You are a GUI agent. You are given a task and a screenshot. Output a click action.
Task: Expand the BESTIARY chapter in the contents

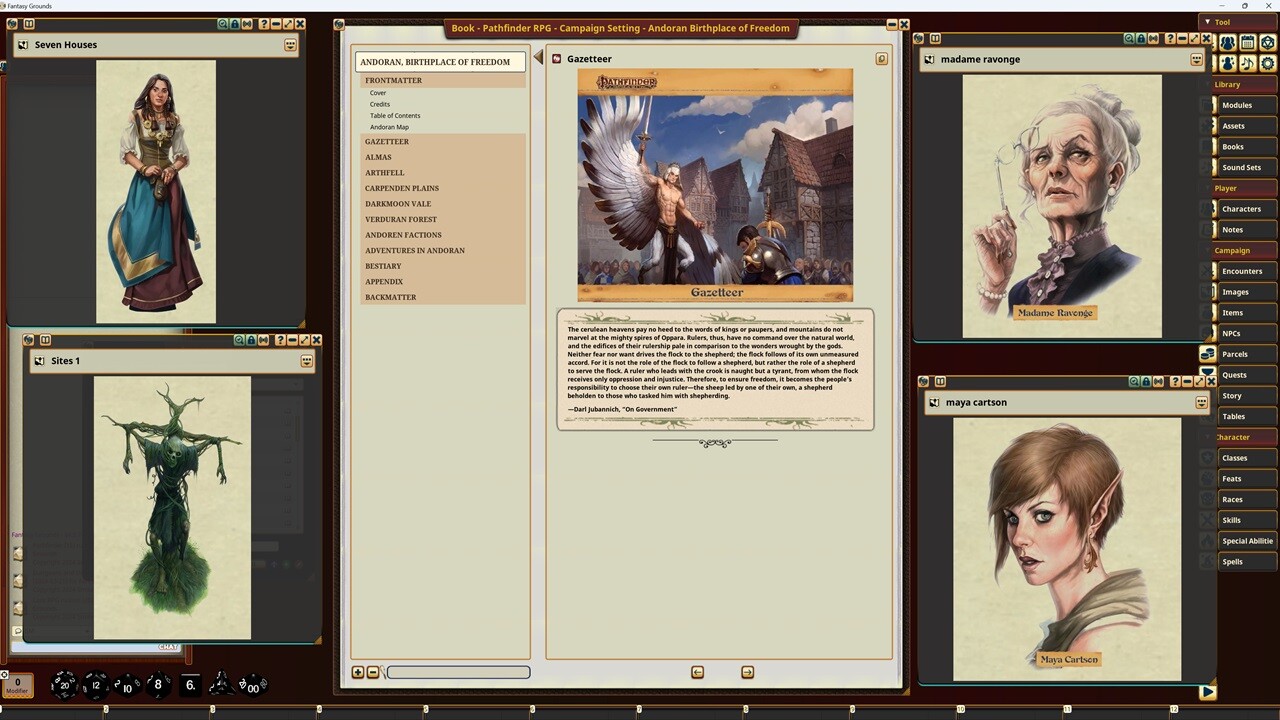tap(383, 266)
